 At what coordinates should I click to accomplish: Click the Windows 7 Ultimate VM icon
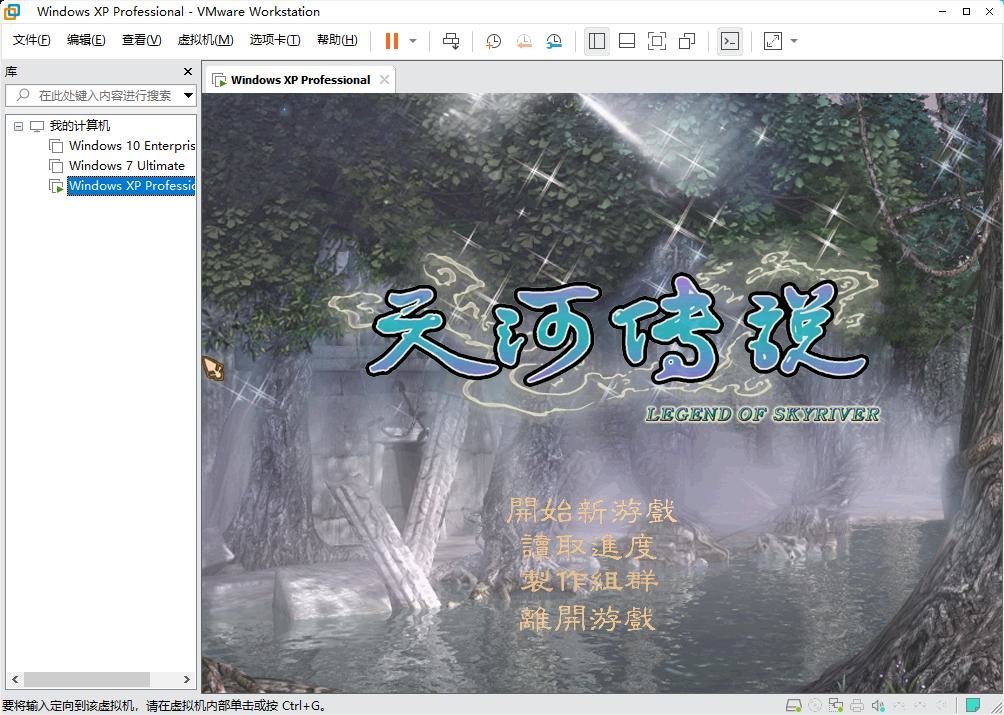(x=56, y=166)
